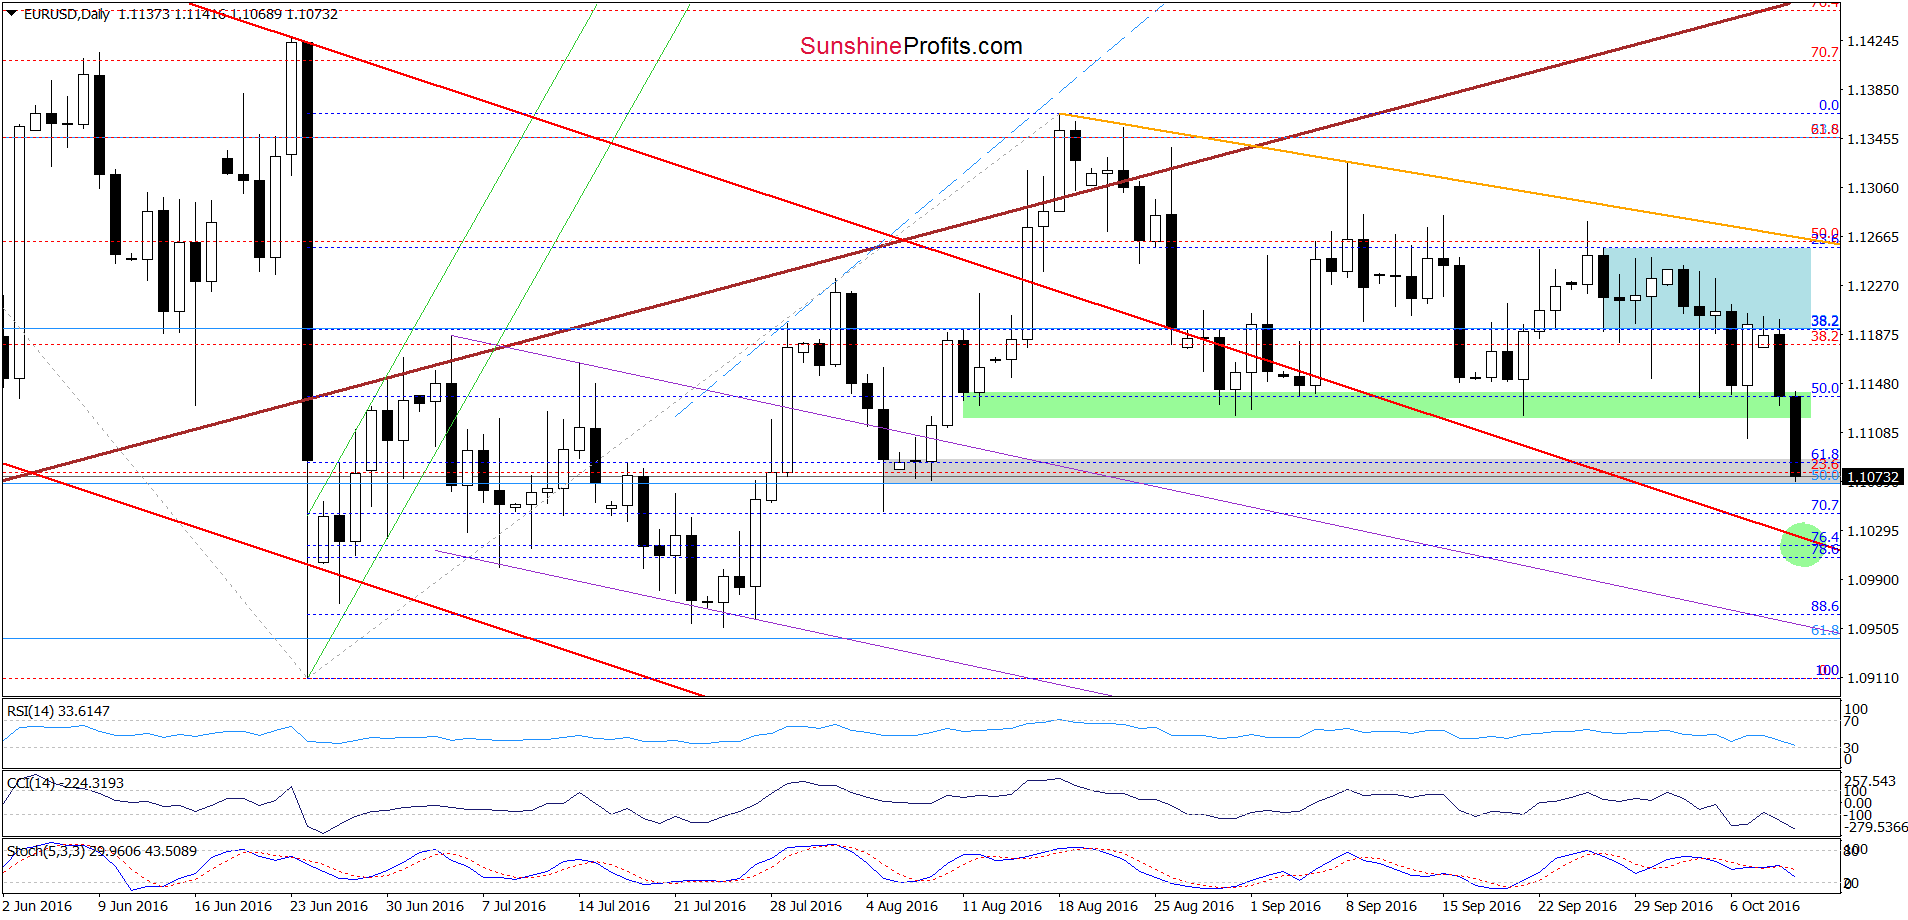Click the 25 Aug 2016 date label
Screen dimensions: 1908x920
[1194, 906]
